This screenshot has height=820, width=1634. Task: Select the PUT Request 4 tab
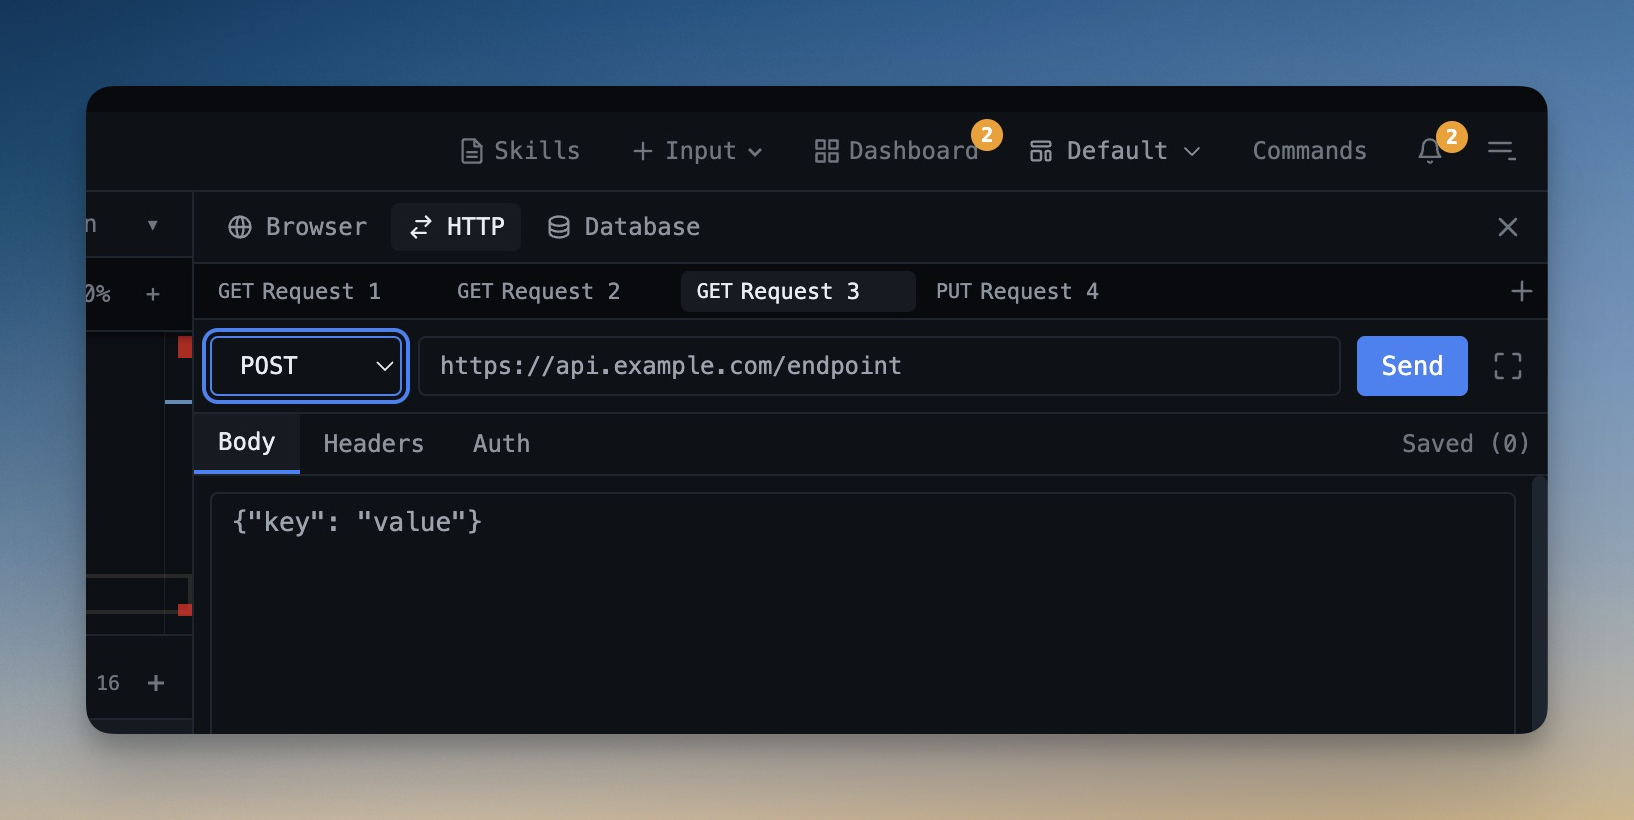(x=1017, y=291)
